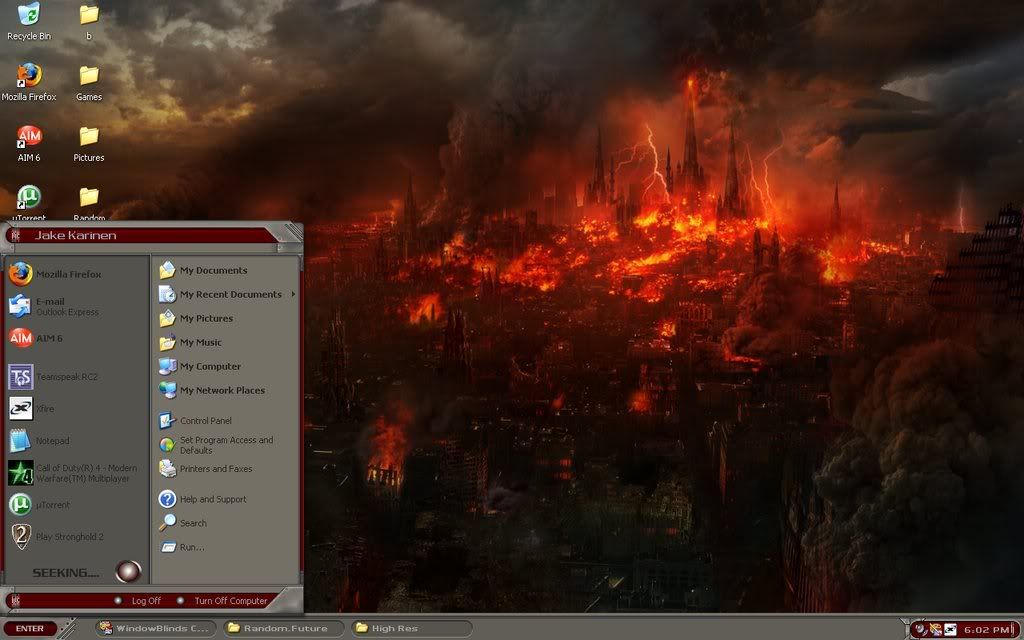Open the SEEKING.... all programs button
This screenshot has height=640, width=1024.
86,572
